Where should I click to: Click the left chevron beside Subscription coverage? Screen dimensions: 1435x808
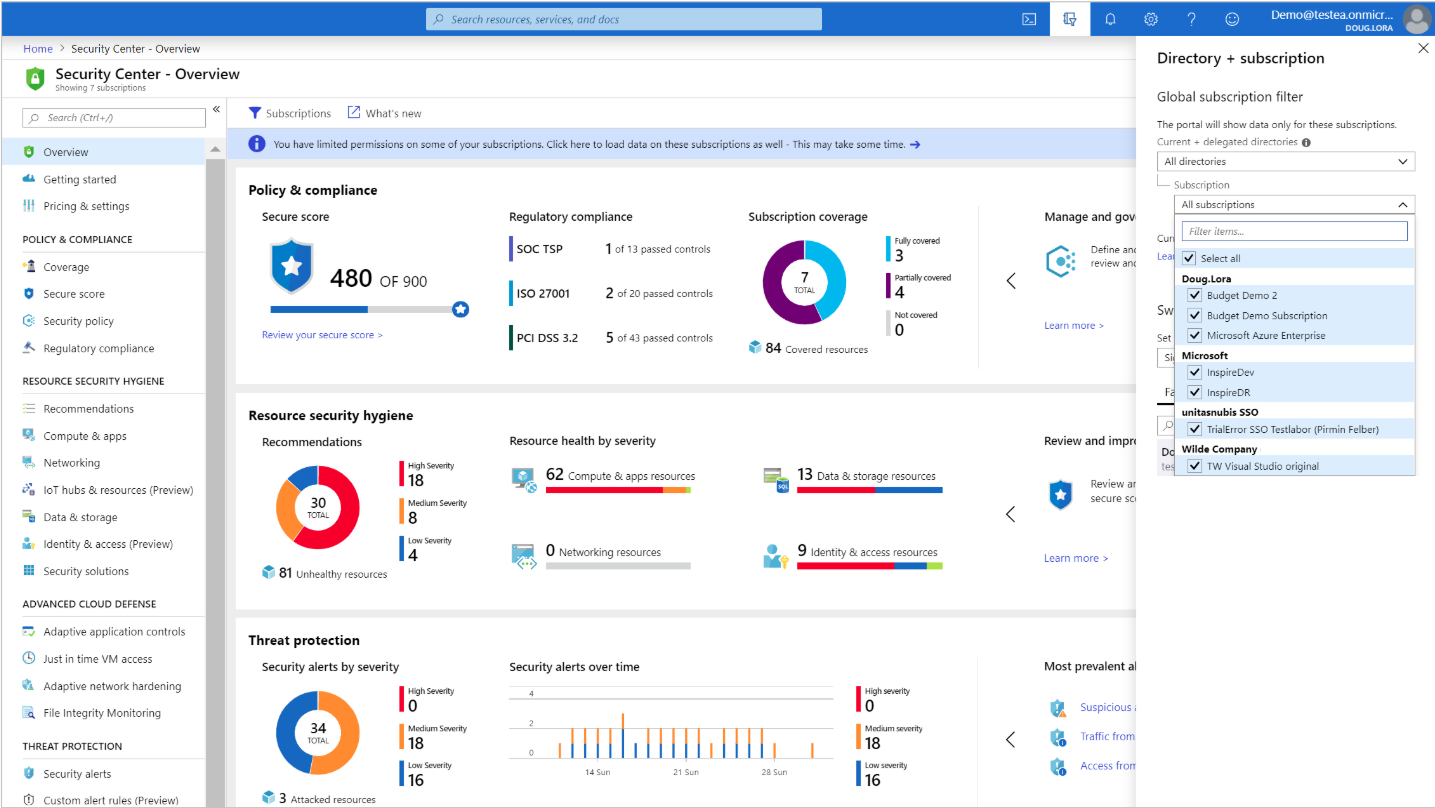coord(1010,281)
